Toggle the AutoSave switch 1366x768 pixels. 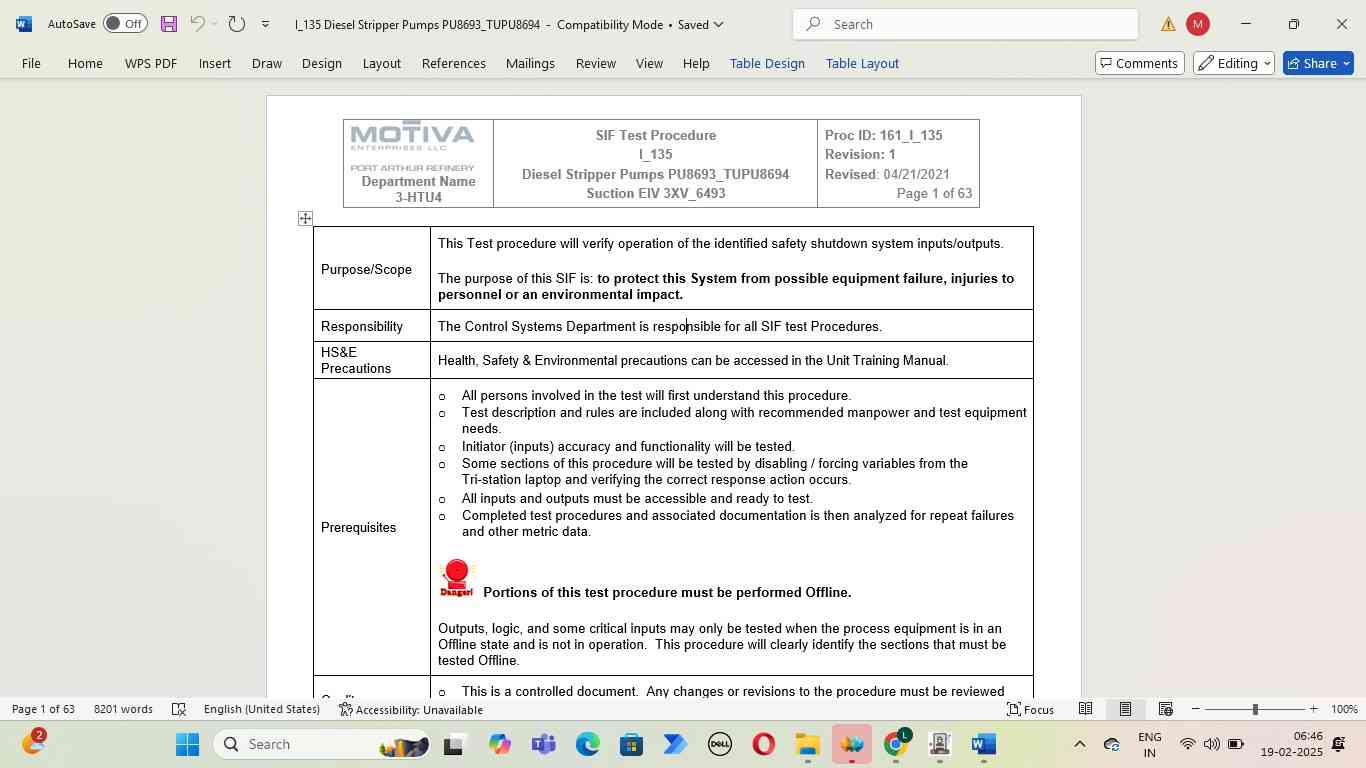tap(125, 24)
